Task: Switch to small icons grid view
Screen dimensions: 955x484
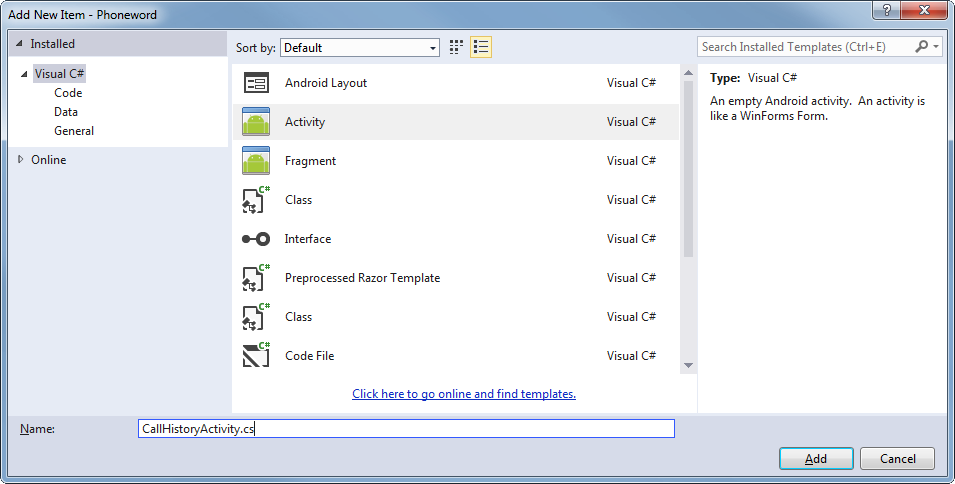Action: pos(457,47)
